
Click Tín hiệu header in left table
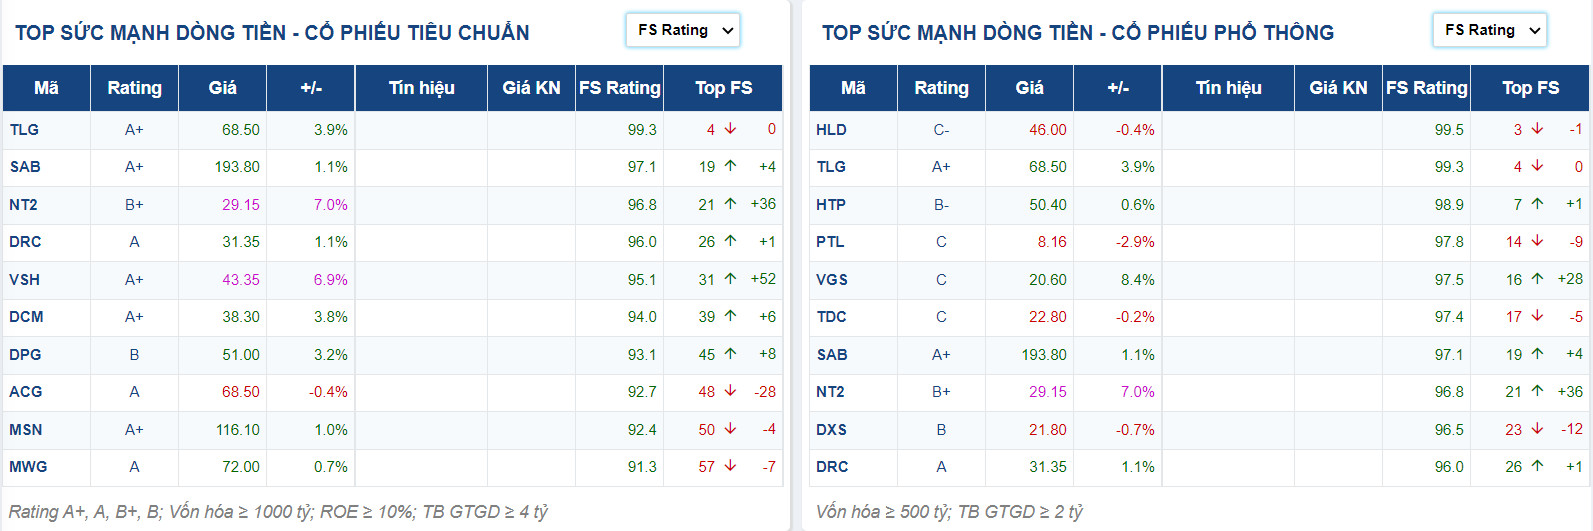421,88
